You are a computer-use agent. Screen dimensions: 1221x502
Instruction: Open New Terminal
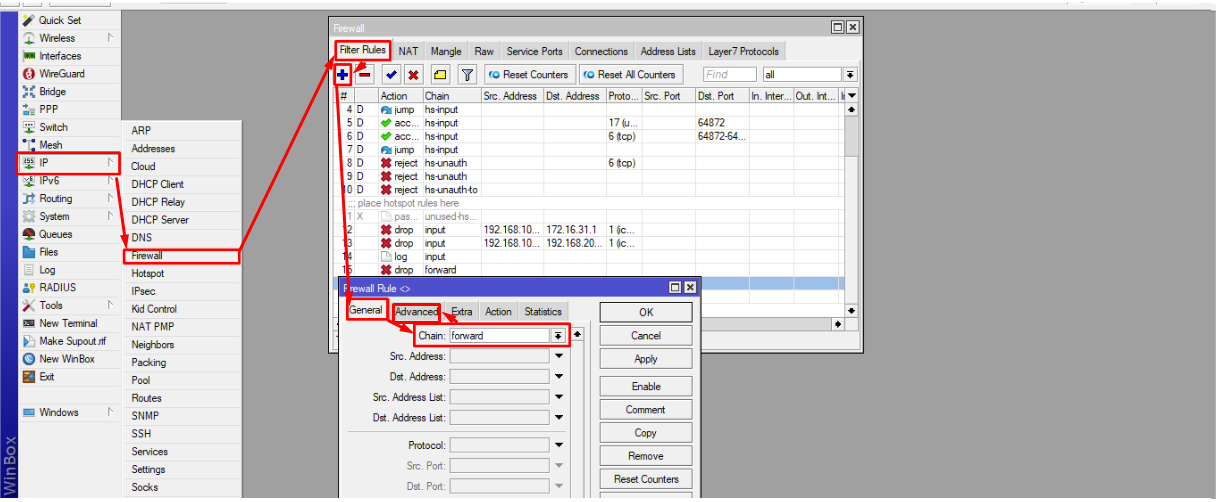pyautogui.click(x=68, y=323)
